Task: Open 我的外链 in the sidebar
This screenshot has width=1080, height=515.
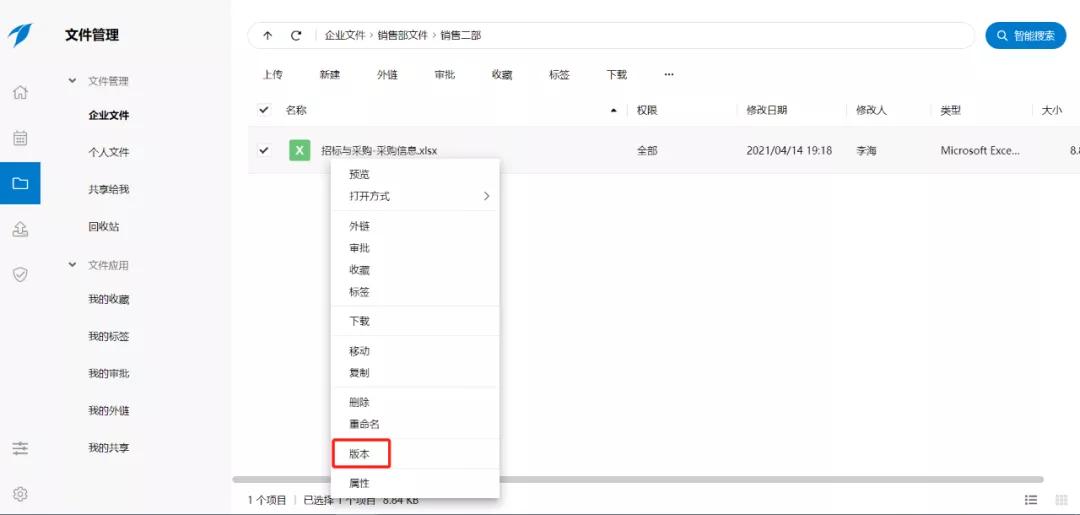Action: (109, 411)
